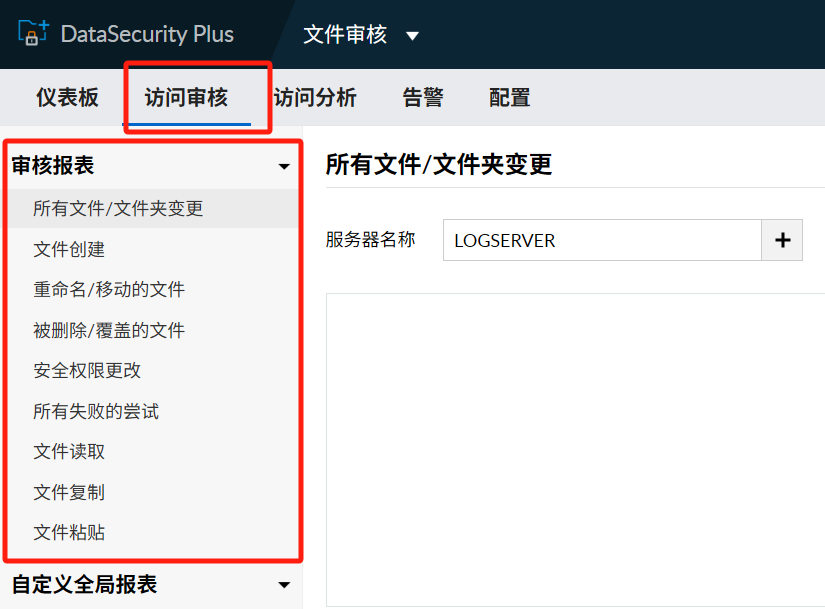This screenshot has height=609, width=825.
Task: View the 文件读取 report
Action: (x=69, y=451)
